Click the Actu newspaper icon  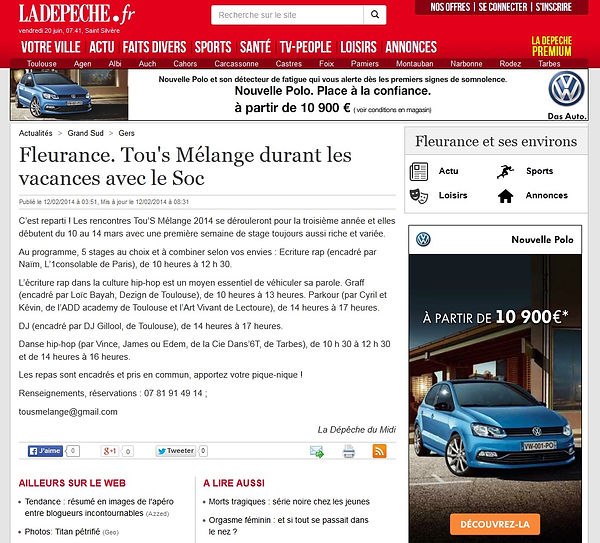(x=419, y=171)
